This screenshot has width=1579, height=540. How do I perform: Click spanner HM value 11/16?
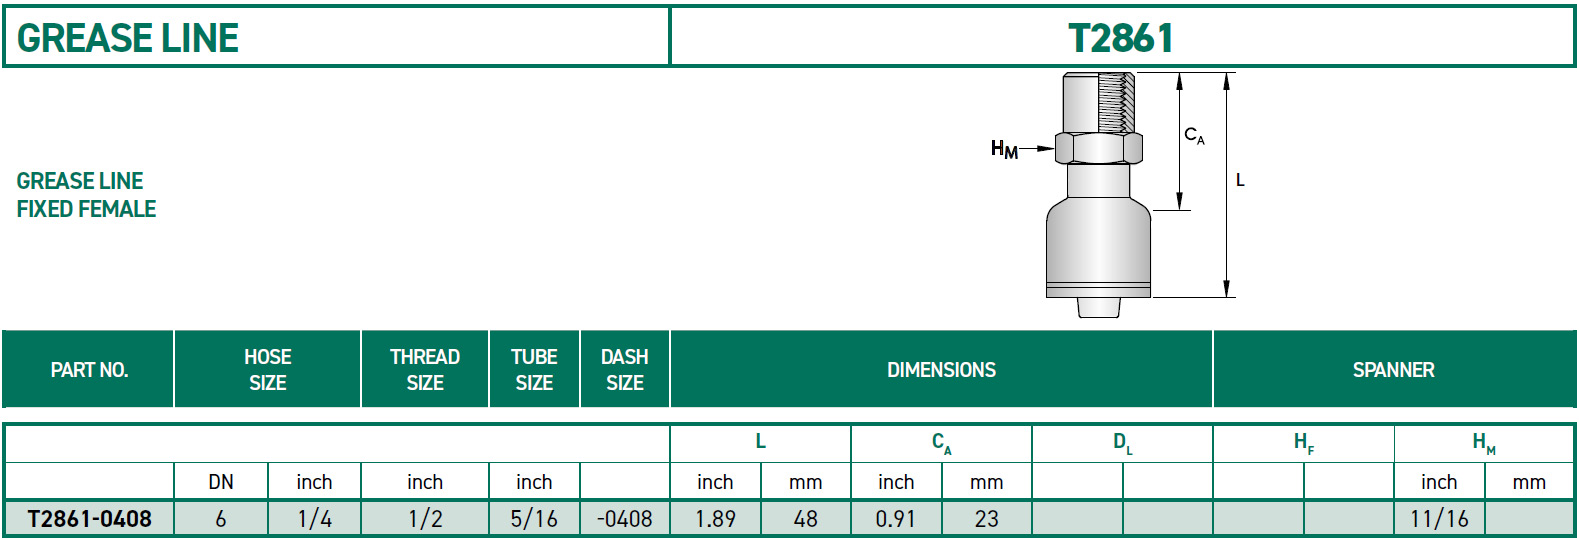(x=1439, y=519)
